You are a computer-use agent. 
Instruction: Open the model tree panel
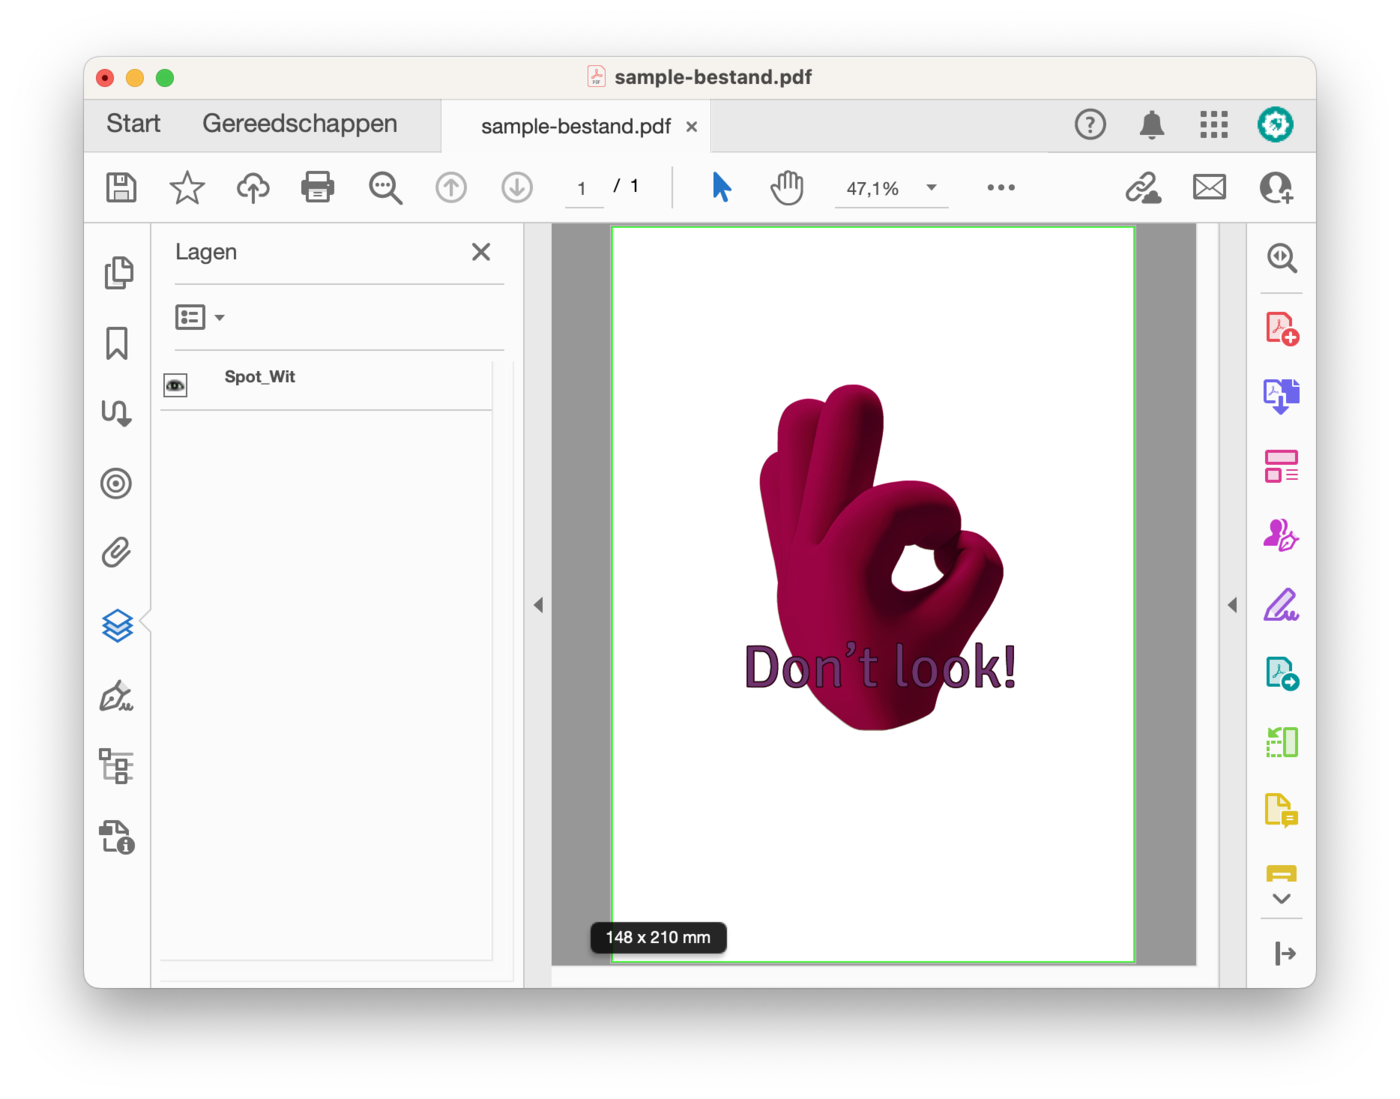click(116, 767)
